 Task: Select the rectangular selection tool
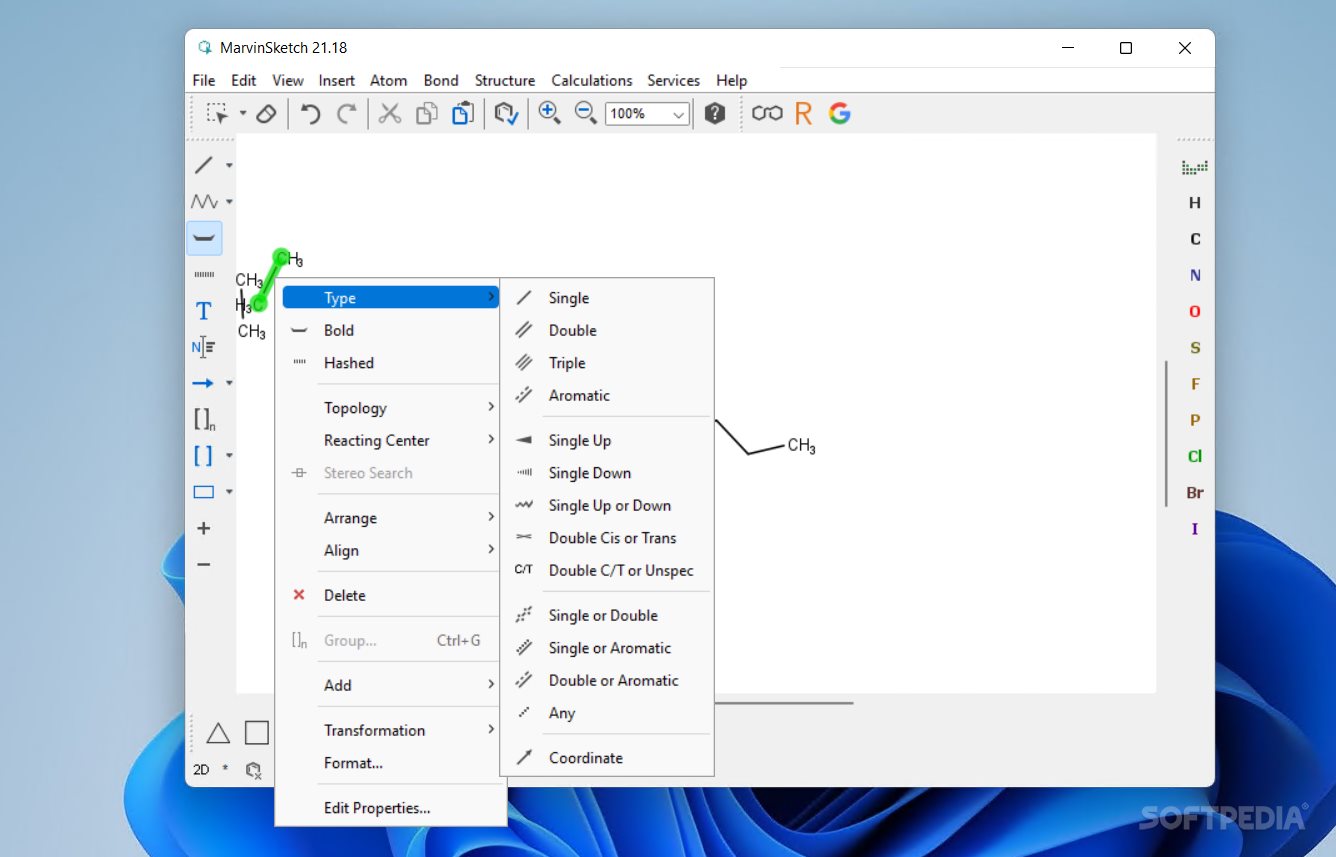pos(217,113)
